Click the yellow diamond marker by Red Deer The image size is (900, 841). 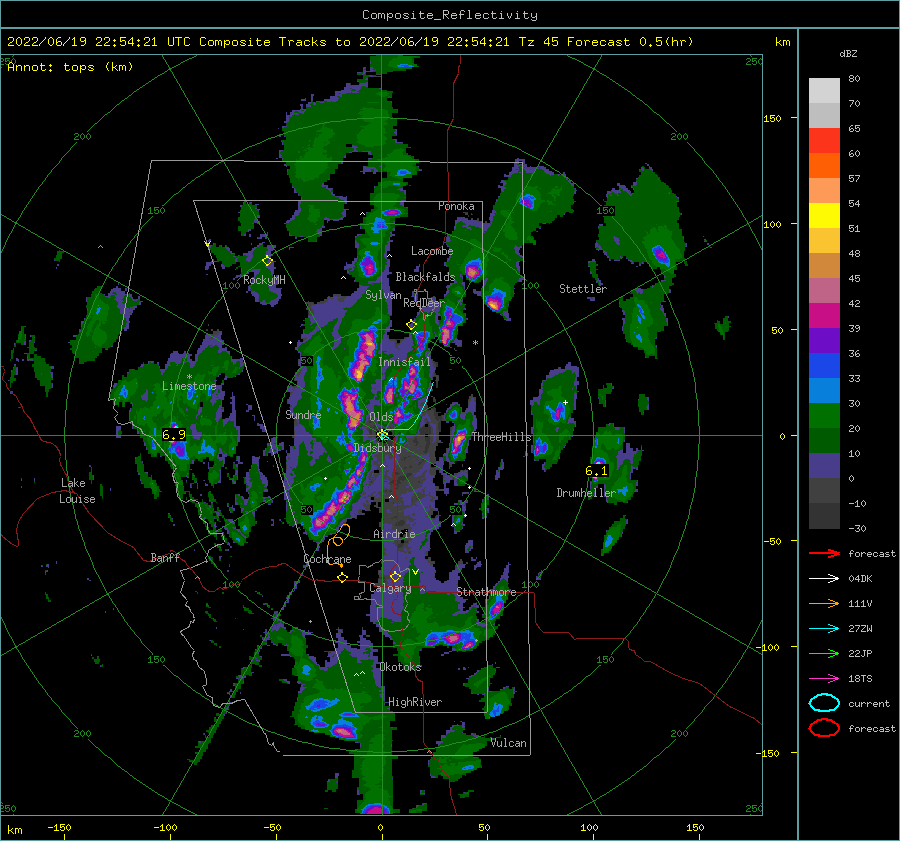click(411, 325)
